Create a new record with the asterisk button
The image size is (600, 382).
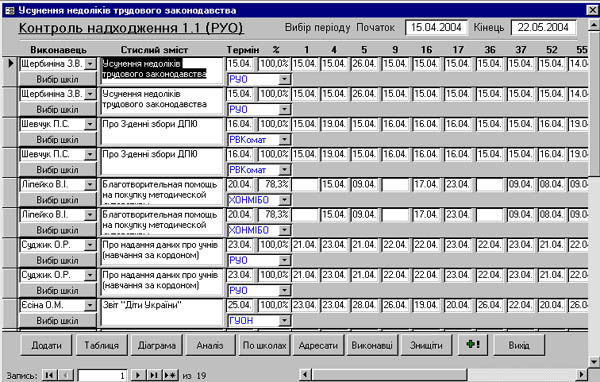click(x=170, y=375)
